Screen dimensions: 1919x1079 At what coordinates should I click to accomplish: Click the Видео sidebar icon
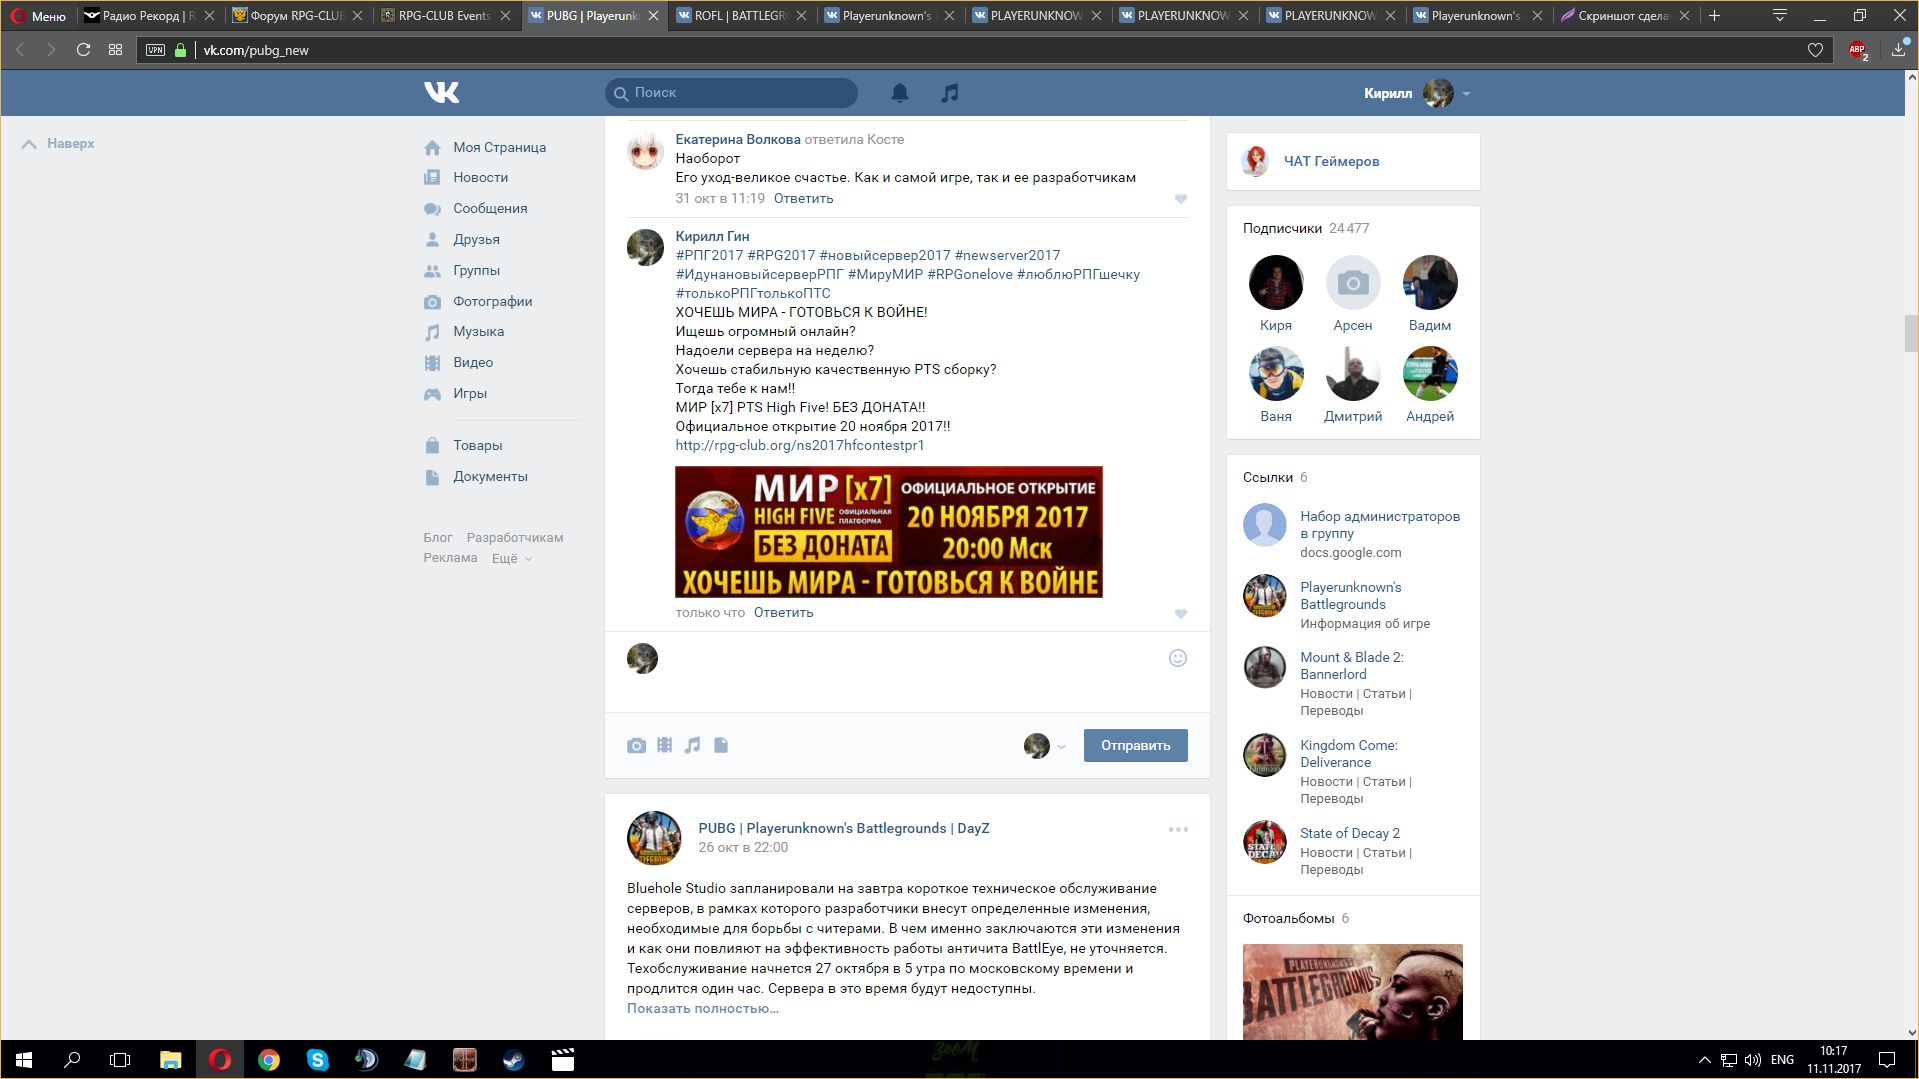pos(432,363)
